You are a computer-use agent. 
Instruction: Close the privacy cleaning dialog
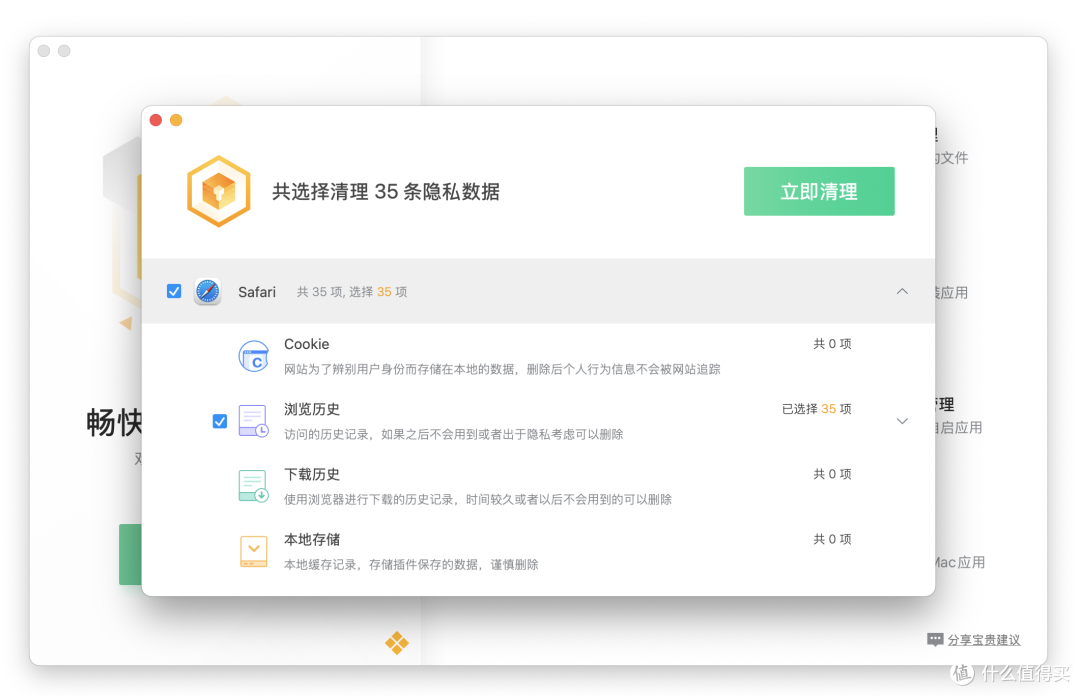[156, 120]
